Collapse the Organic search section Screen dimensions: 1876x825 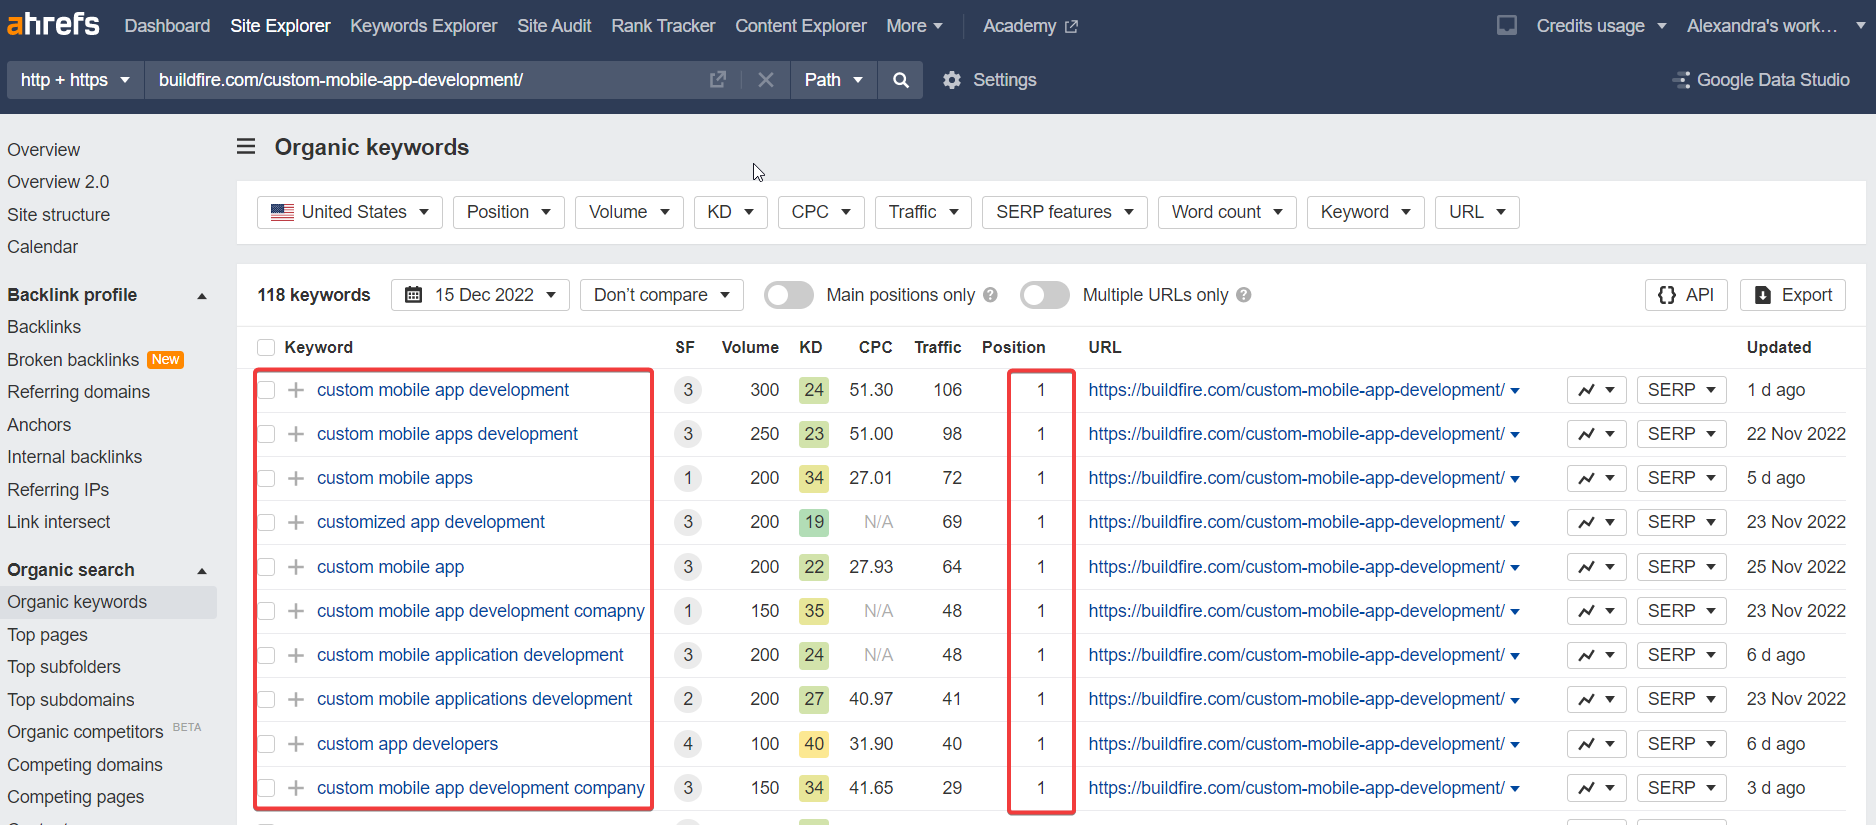pyautogui.click(x=202, y=571)
